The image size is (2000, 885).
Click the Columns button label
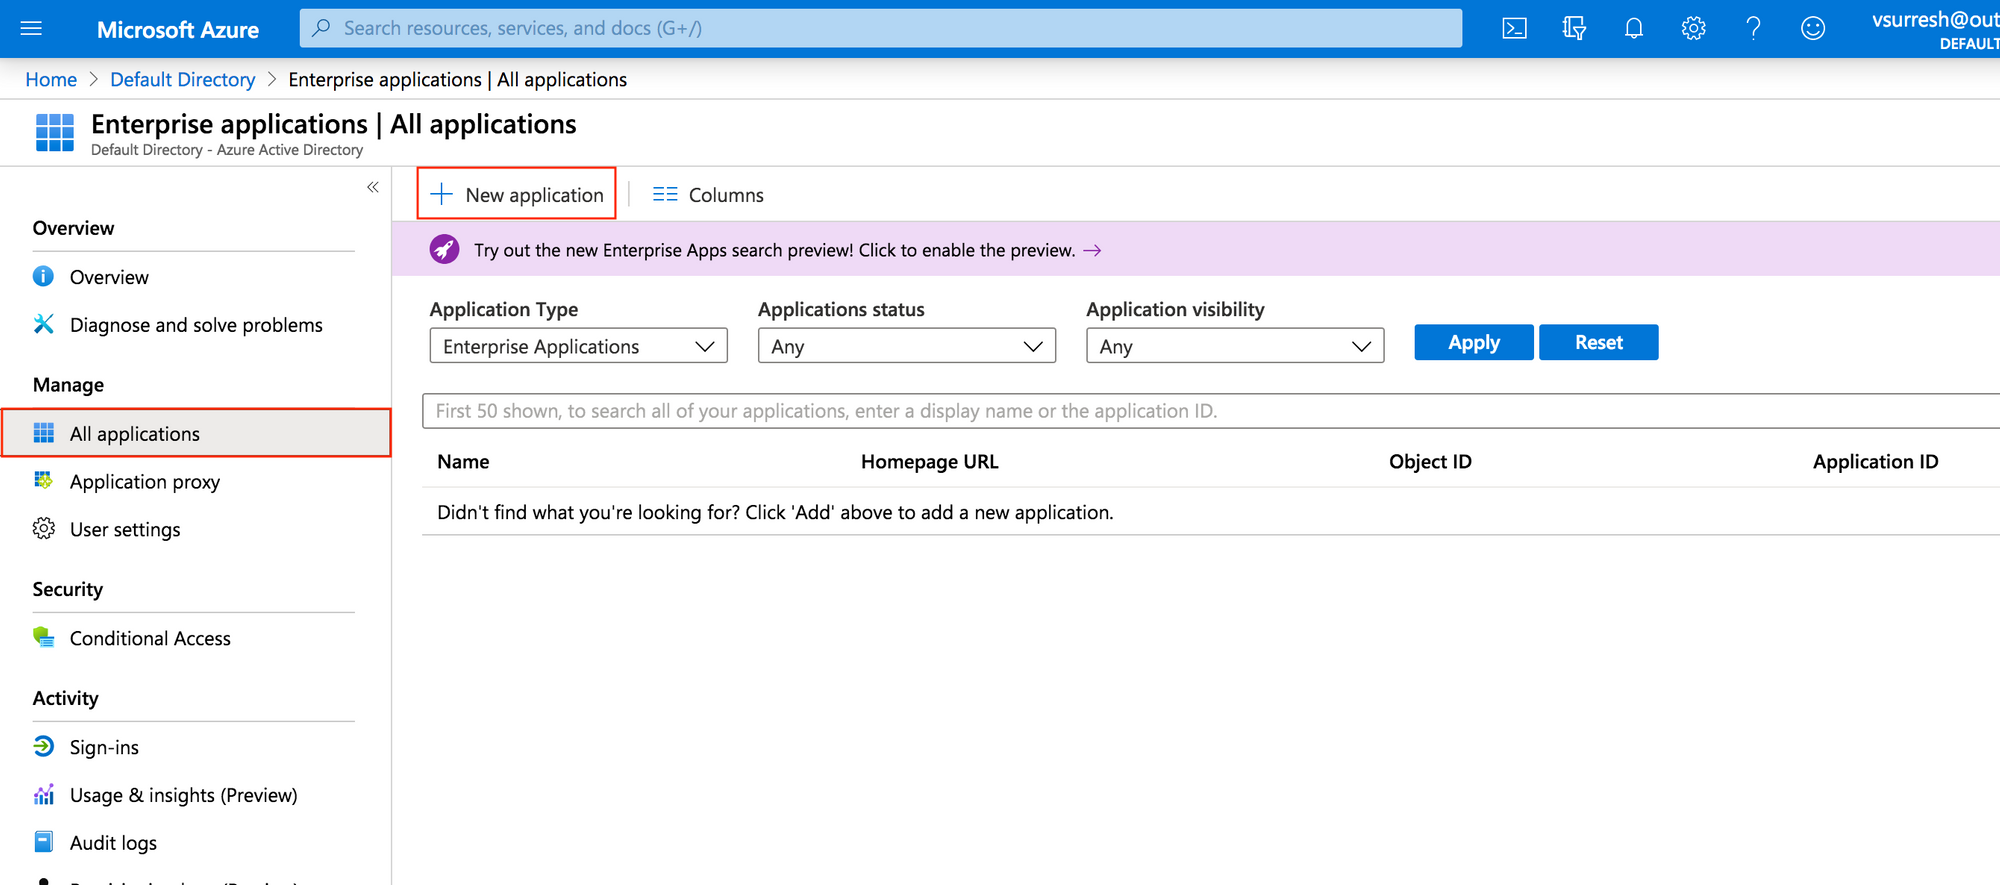click(726, 195)
